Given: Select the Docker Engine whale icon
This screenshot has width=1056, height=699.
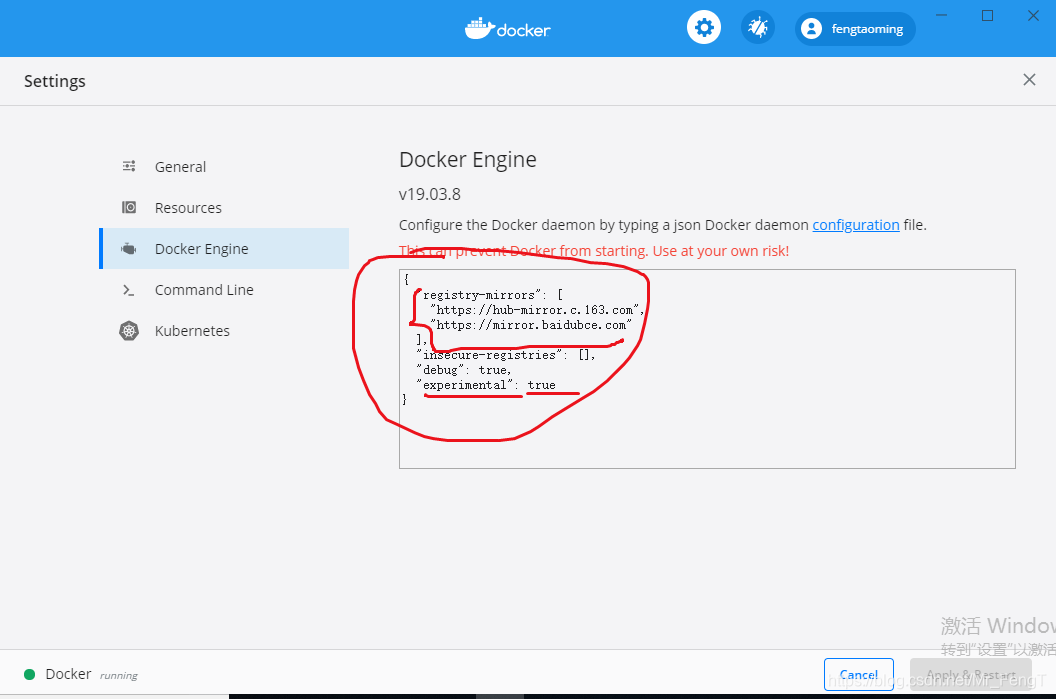Looking at the screenshot, I should pyautogui.click(x=129, y=248).
